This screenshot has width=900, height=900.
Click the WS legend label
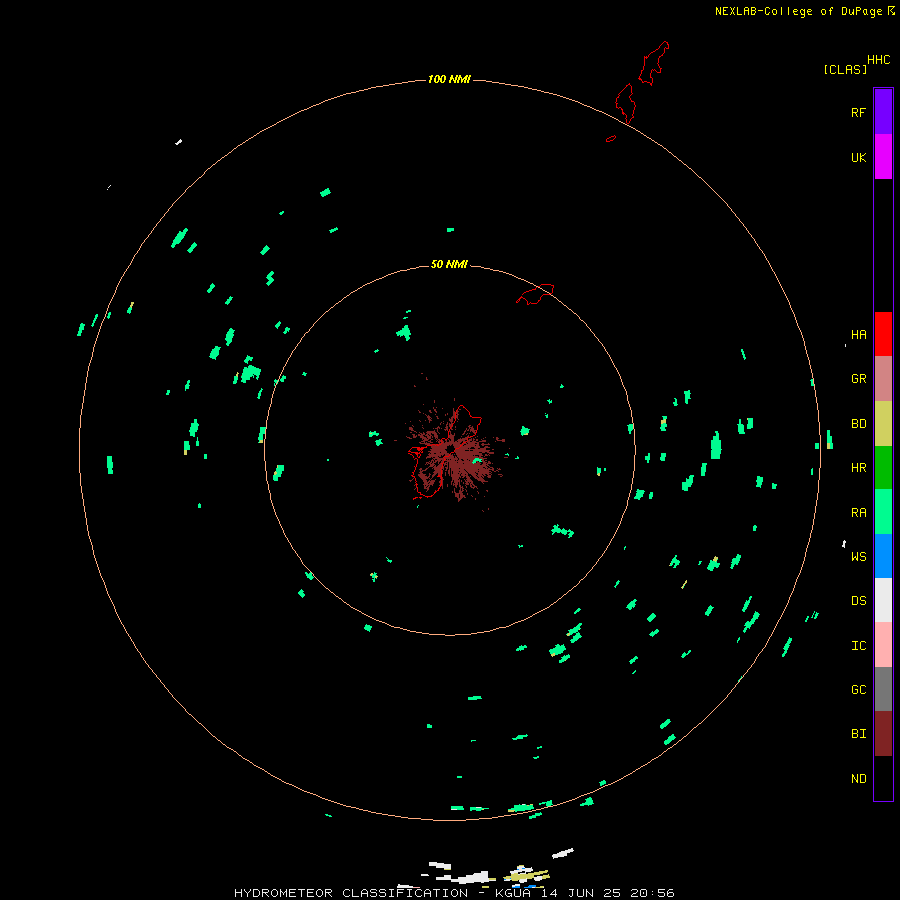click(858, 557)
